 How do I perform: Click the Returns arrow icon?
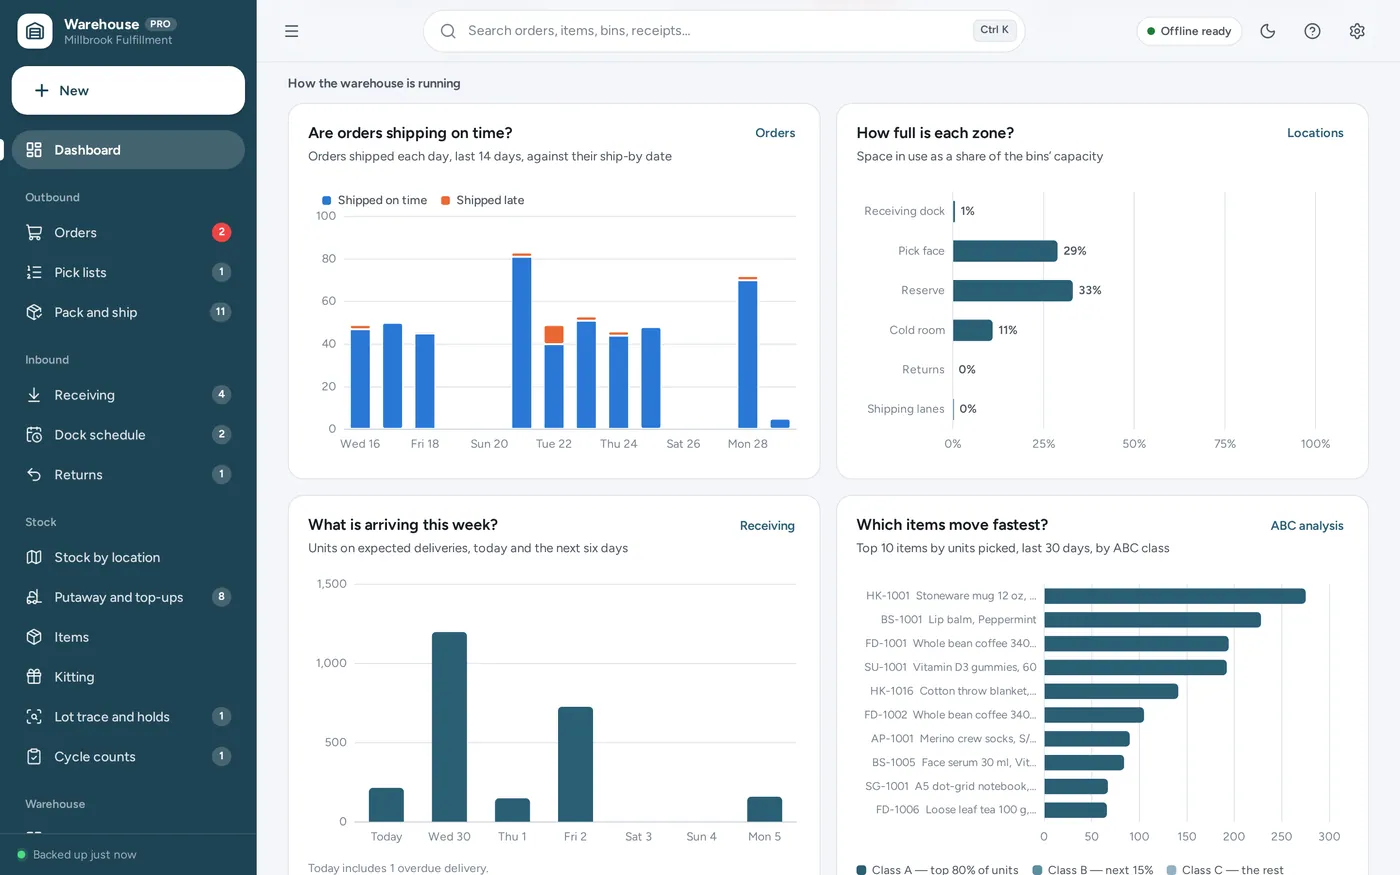(34, 475)
